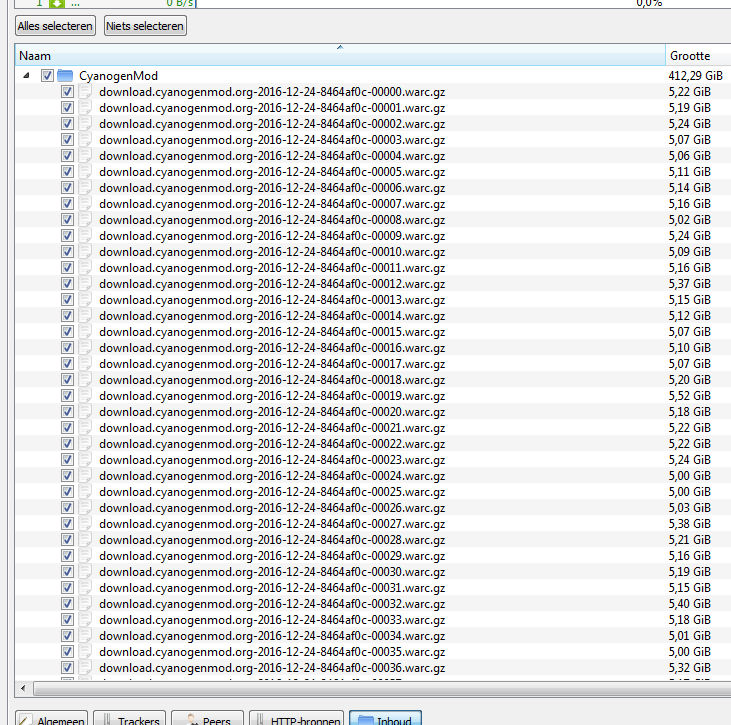Screen dimensions: 731x725
Task: Open the Algemeen tab
Action: click(51, 718)
